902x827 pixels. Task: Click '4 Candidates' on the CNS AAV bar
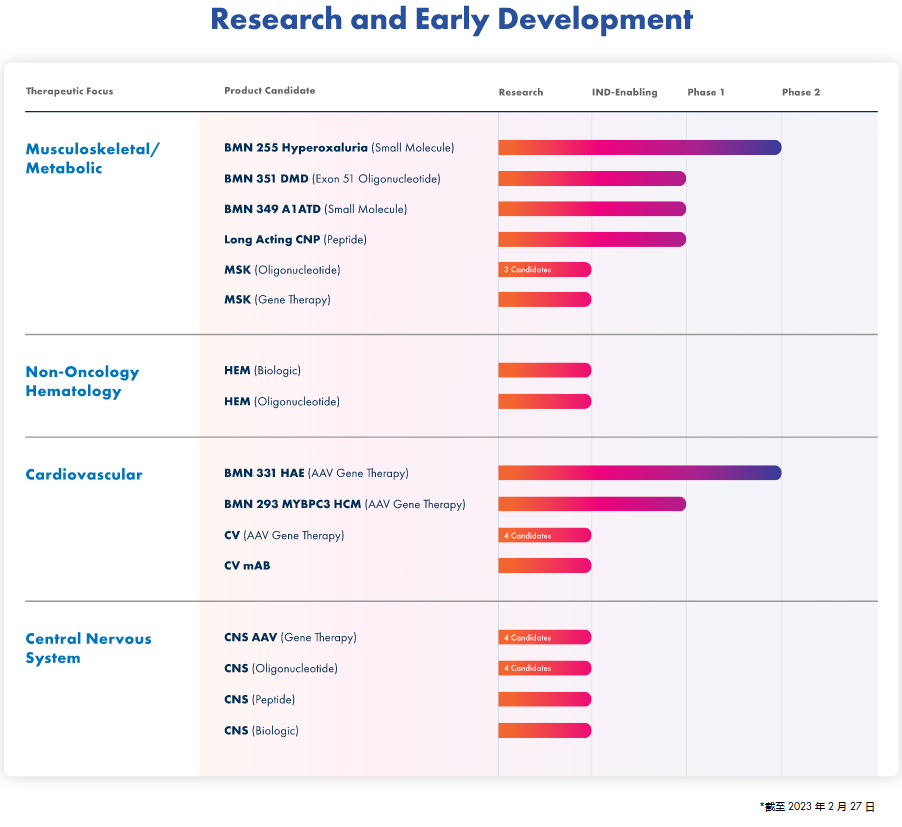(x=527, y=638)
